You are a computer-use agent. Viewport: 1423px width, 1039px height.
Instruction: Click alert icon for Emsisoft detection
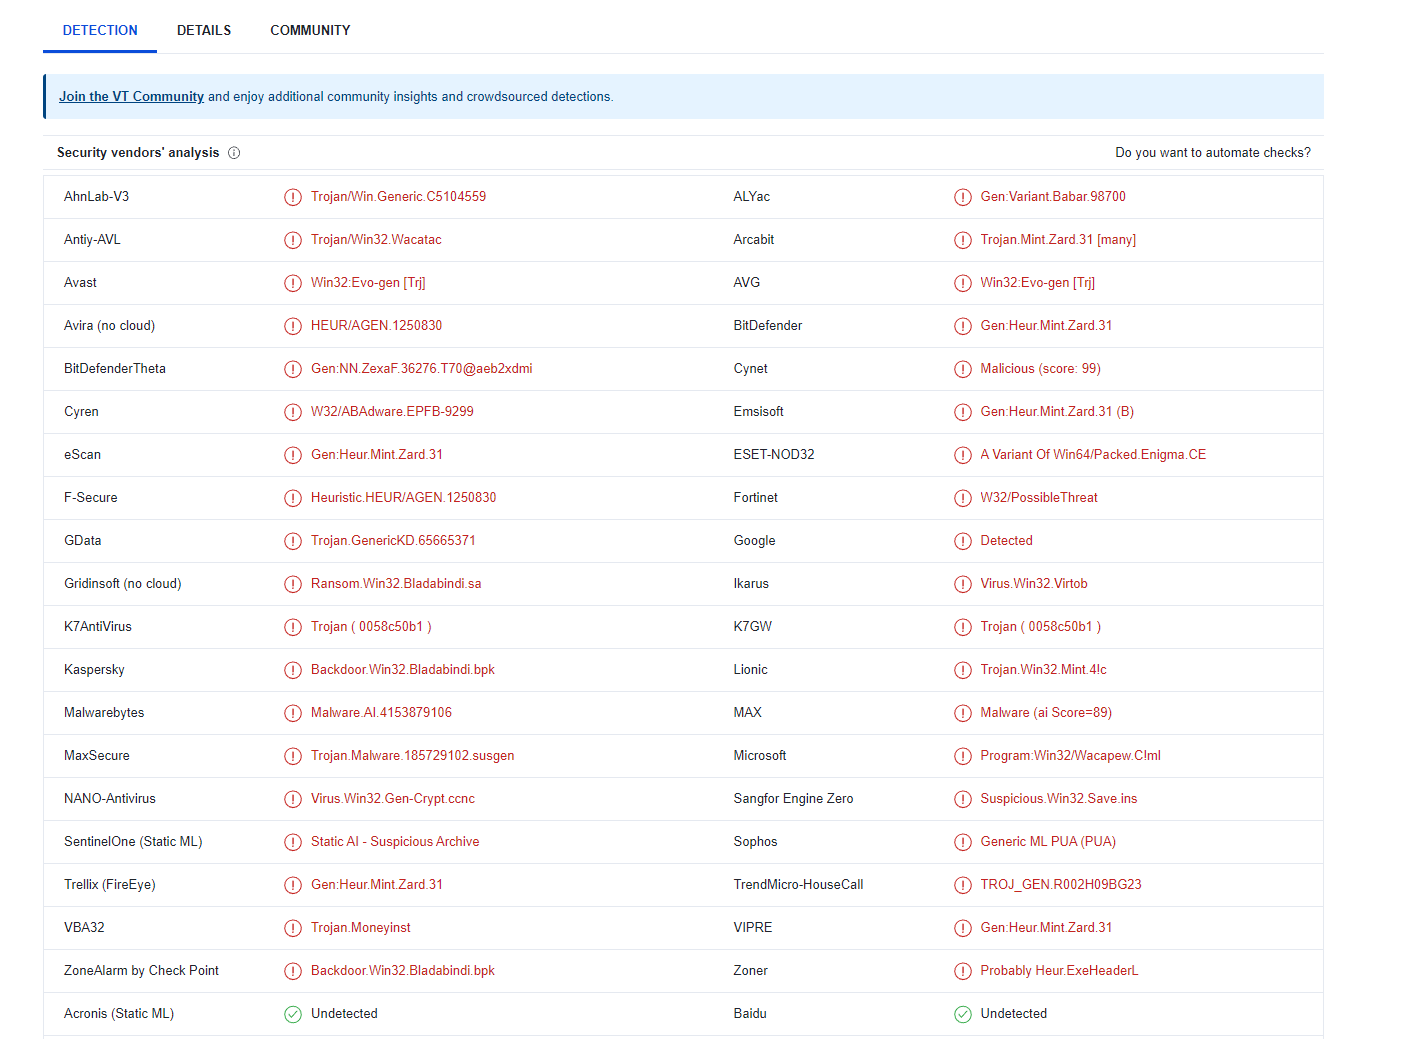(963, 412)
